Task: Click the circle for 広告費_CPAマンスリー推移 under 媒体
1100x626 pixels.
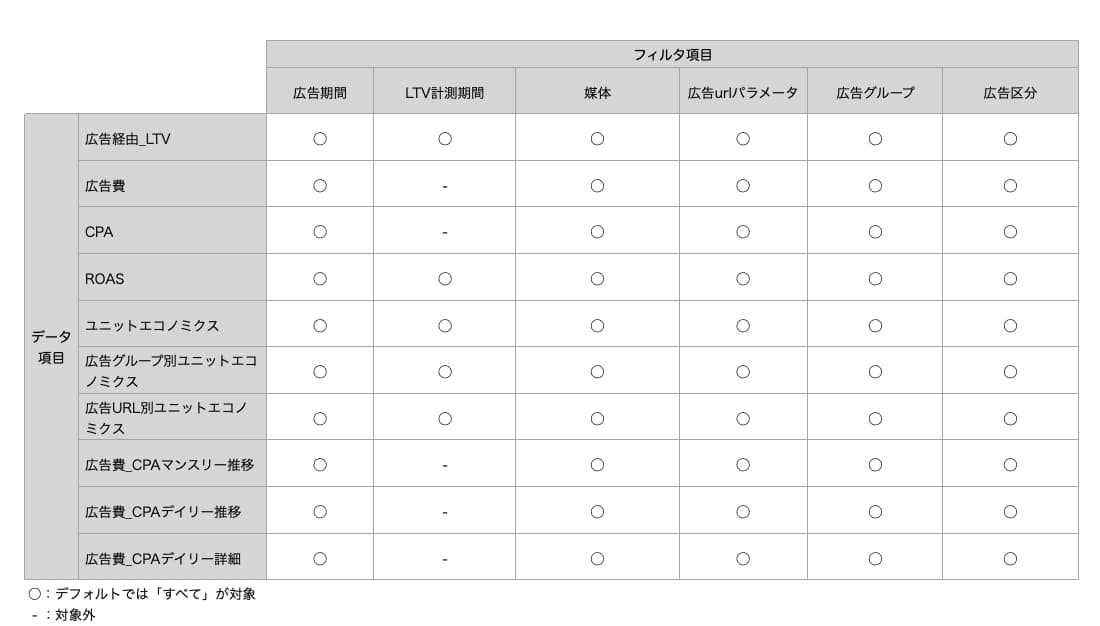Action: (597, 465)
